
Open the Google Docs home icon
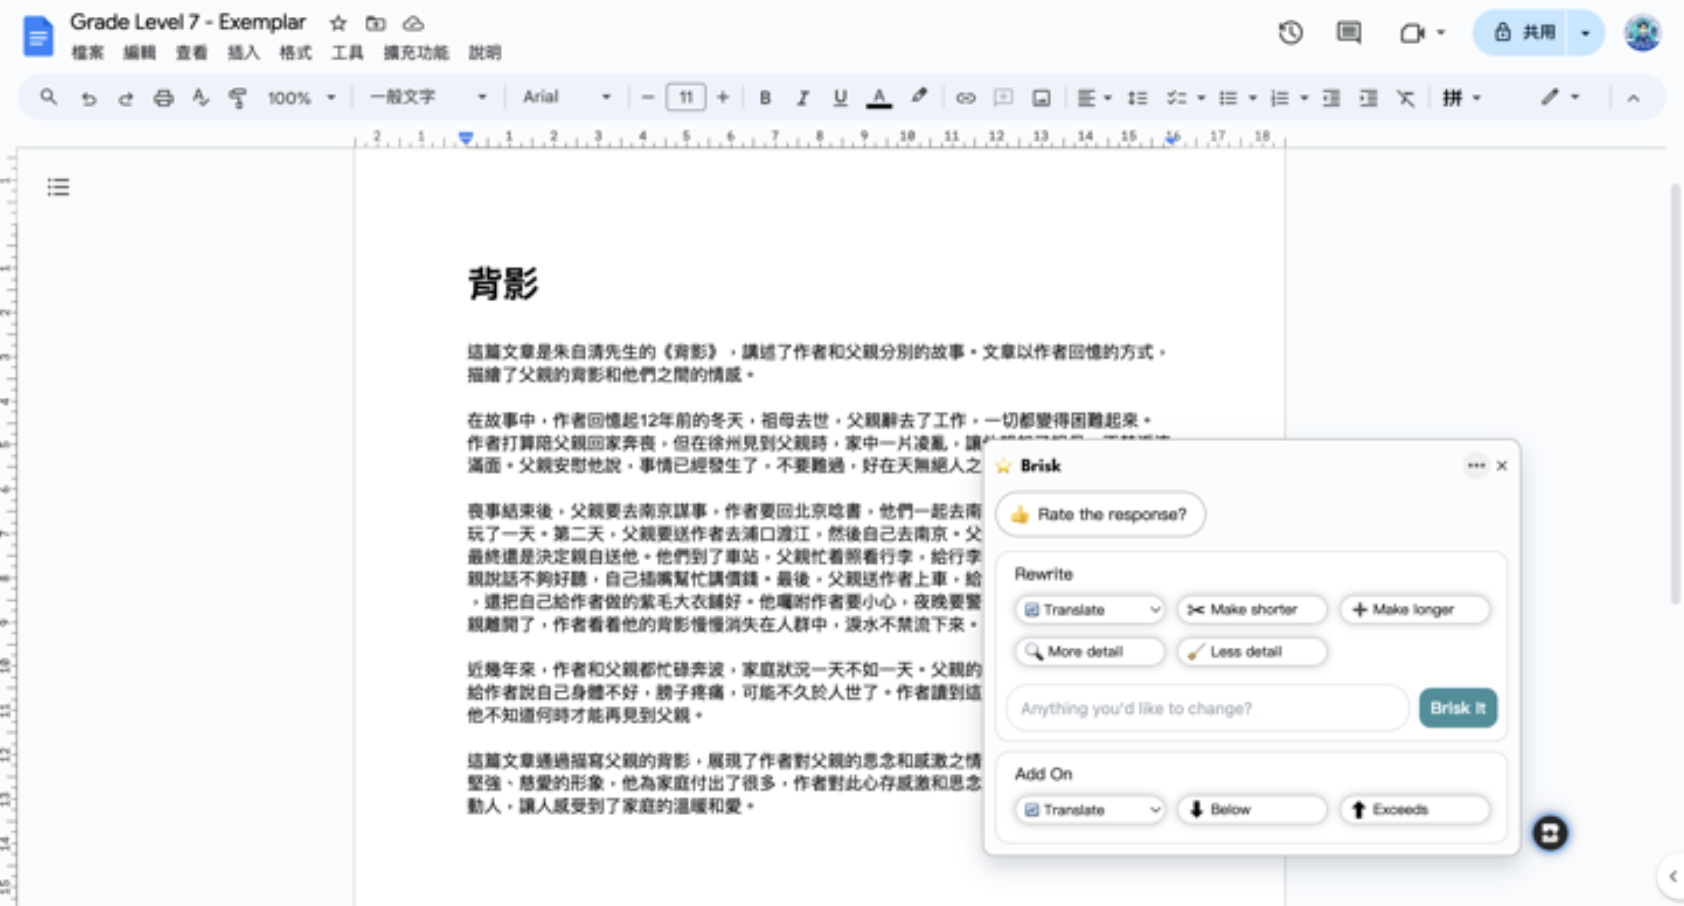(x=38, y=36)
